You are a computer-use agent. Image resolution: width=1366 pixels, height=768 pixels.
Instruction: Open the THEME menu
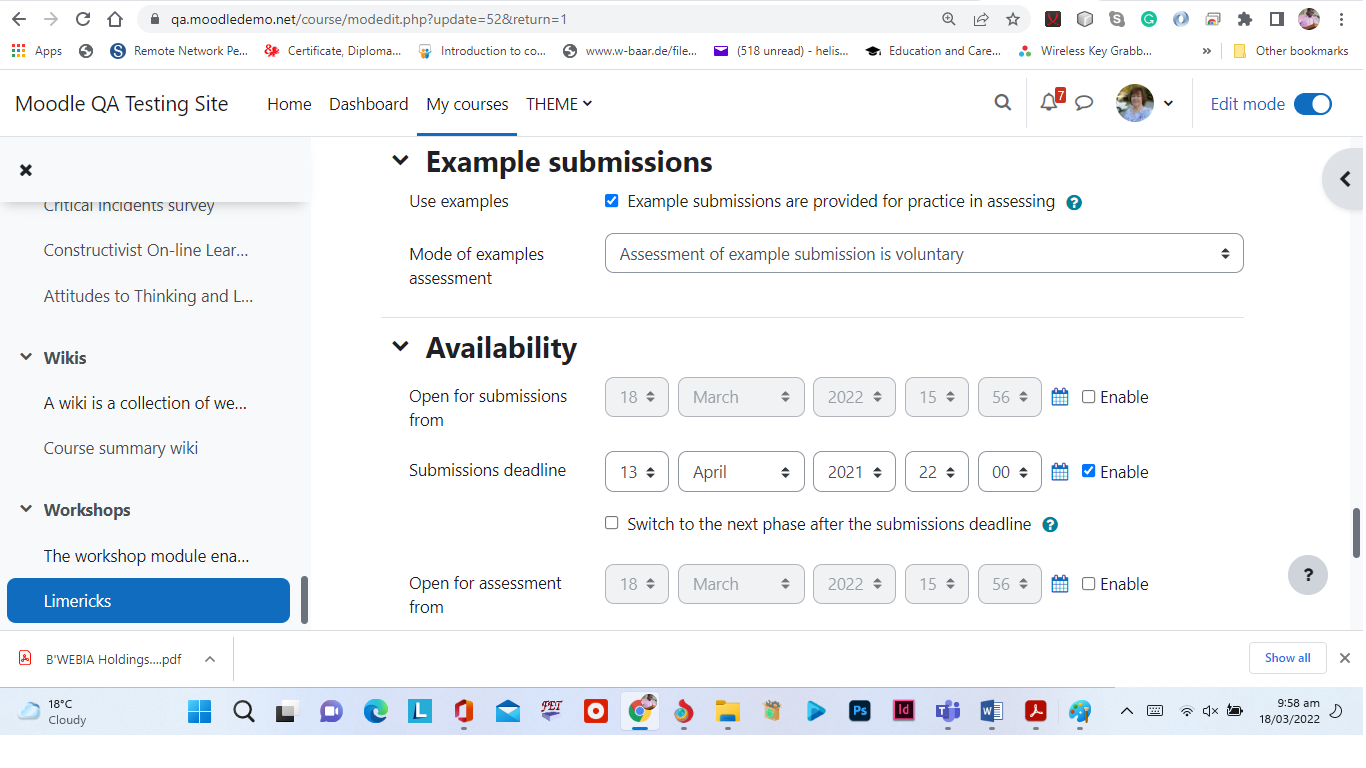point(559,104)
